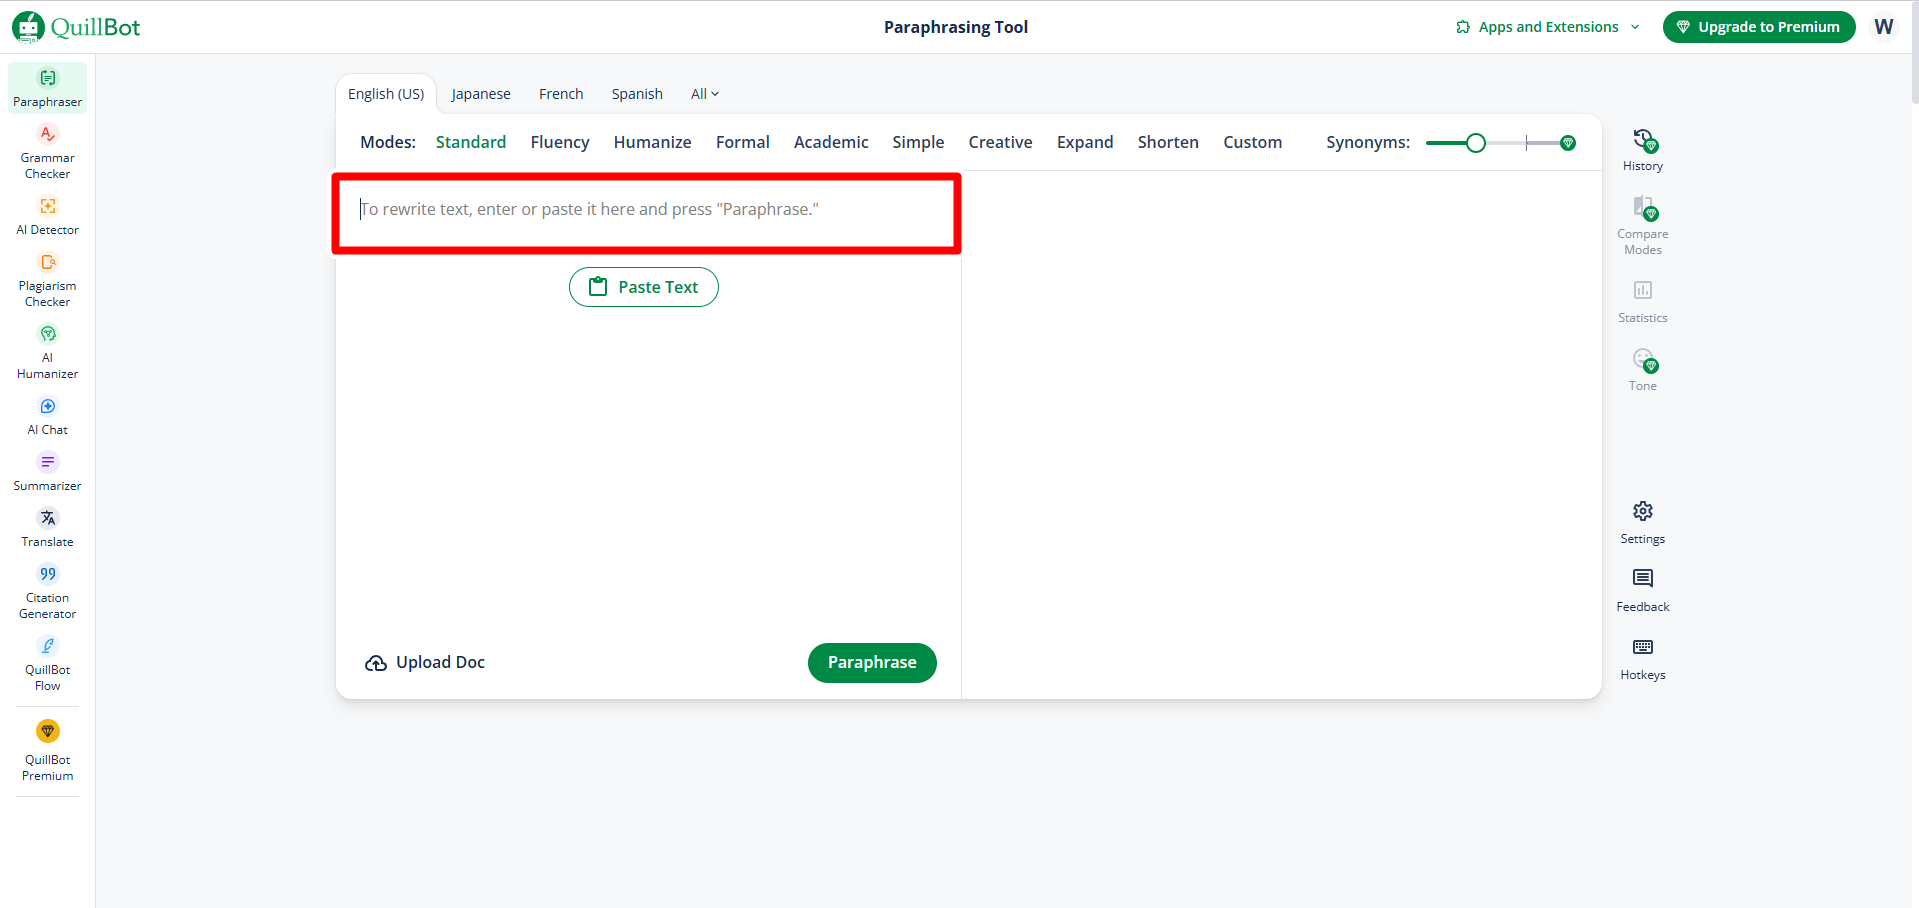The height and width of the screenshot is (908, 1919).
Task: Switch to English (US) language tab
Action: pyautogui.click(x=386, y=94)
